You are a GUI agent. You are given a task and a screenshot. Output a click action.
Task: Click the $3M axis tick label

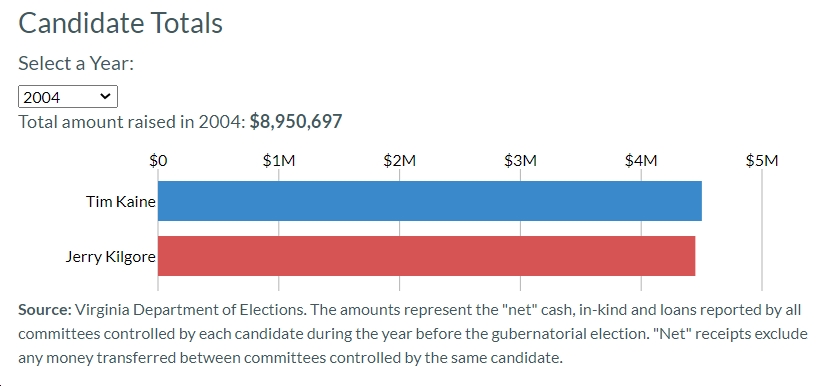point(520,160)
